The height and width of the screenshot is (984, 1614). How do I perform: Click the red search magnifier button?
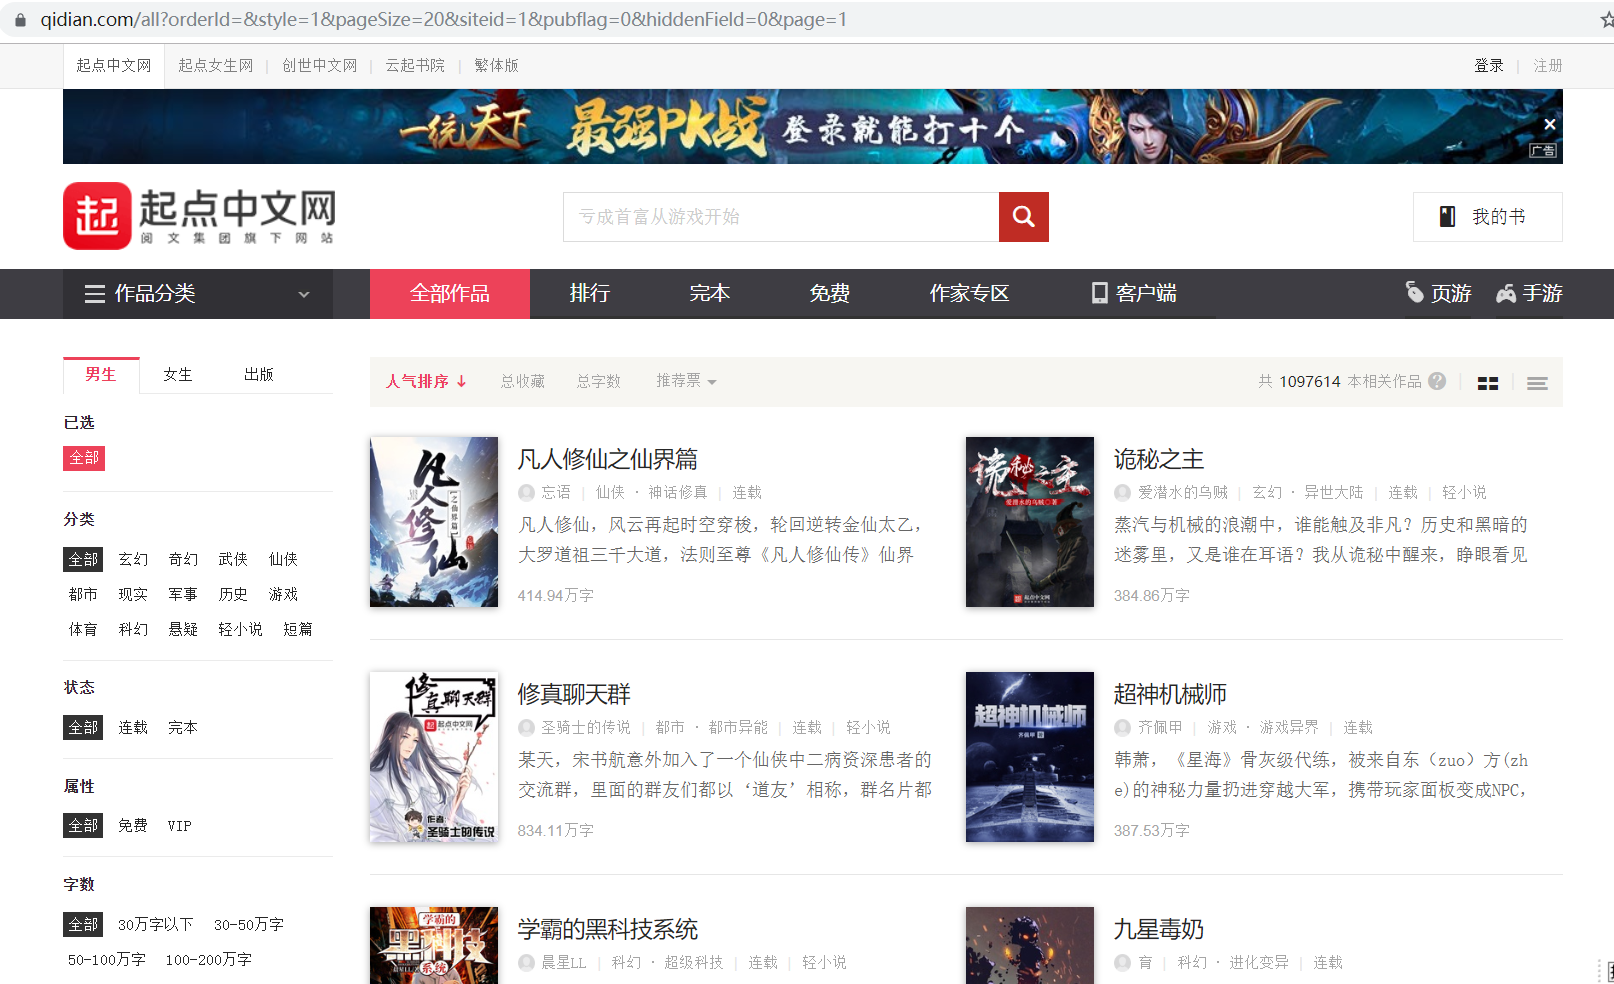tap(1023, 217)
